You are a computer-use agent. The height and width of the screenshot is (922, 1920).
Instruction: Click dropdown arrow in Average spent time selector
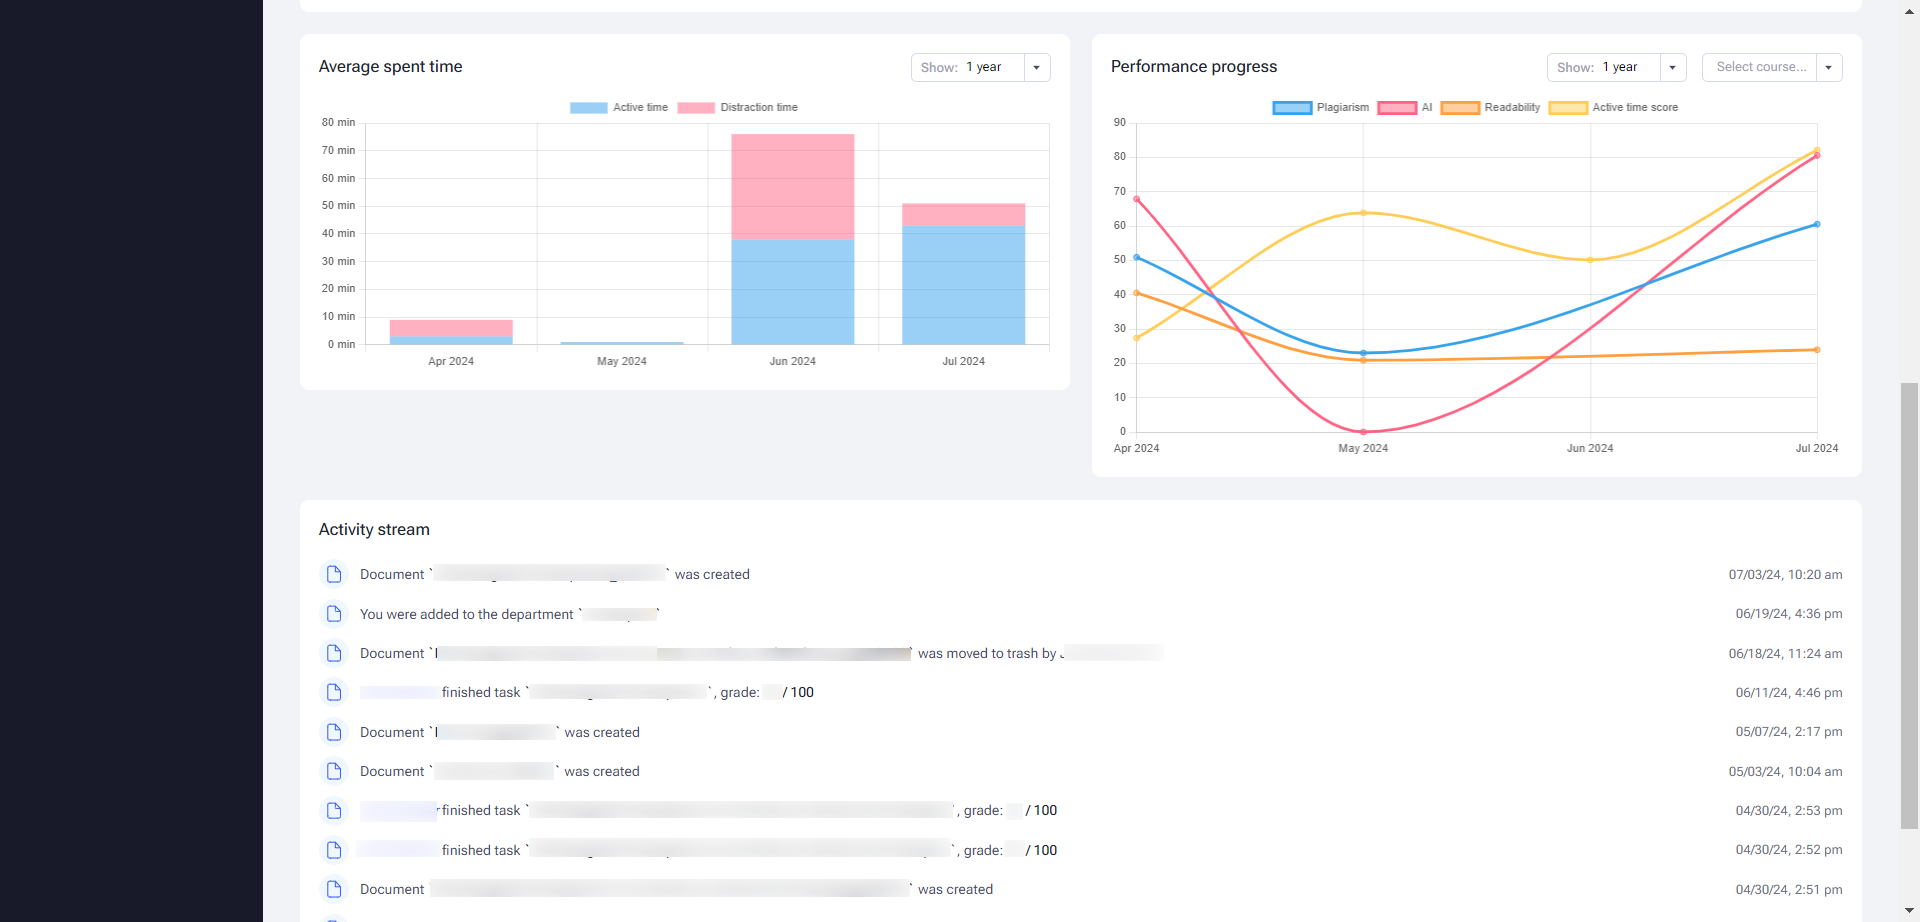click(x=1037, y=67)
